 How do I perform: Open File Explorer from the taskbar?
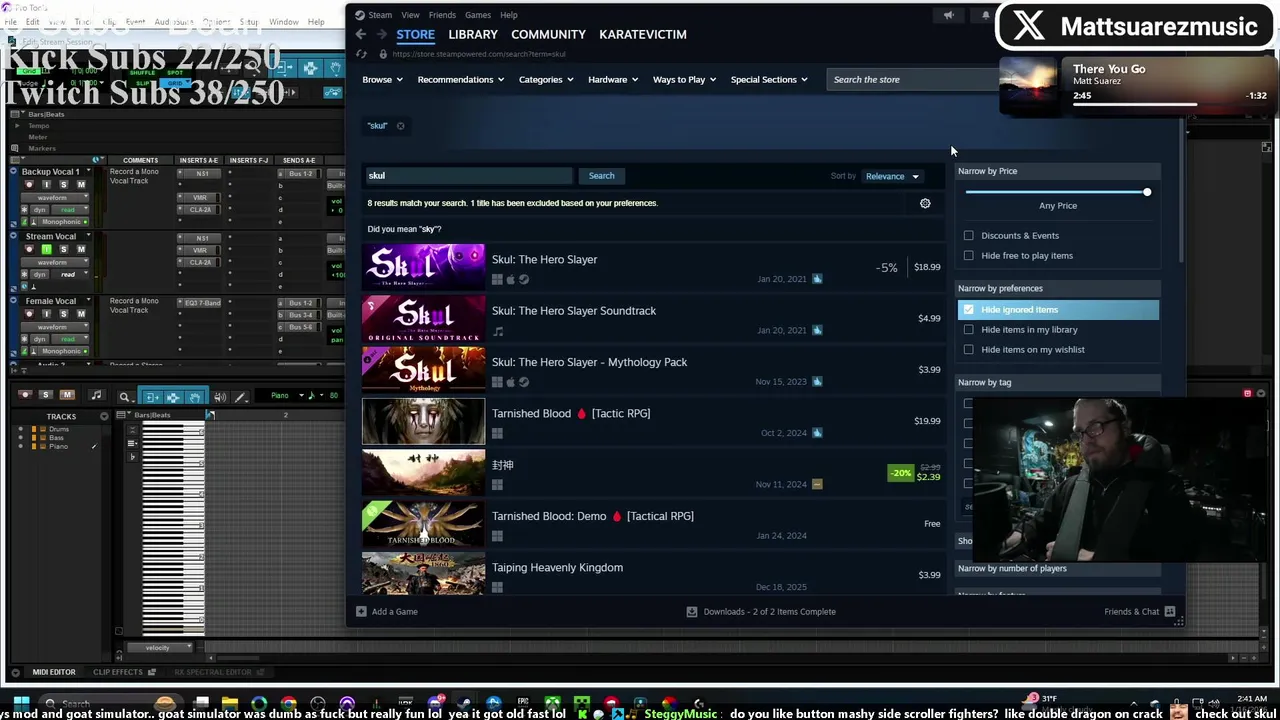(230, 704)
